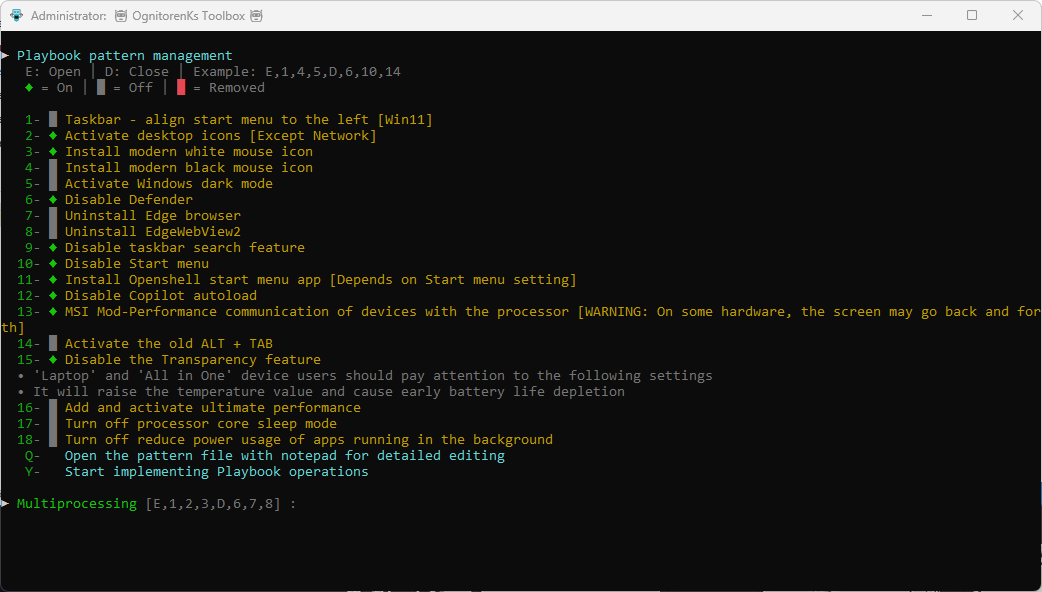Click the On diamond for Disable Start menu
1042x592 pixels.
point(53,264)
